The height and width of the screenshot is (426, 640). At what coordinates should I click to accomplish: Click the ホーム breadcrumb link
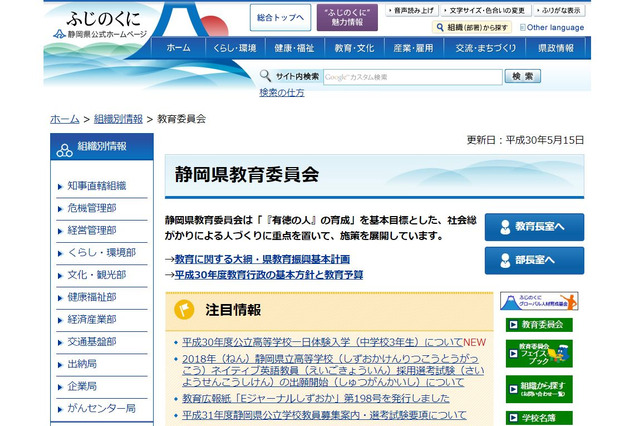point(64,119)
